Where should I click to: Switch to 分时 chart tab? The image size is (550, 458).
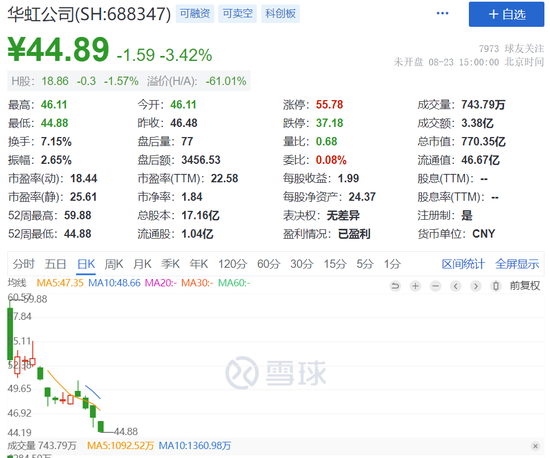tap(24, 264)
